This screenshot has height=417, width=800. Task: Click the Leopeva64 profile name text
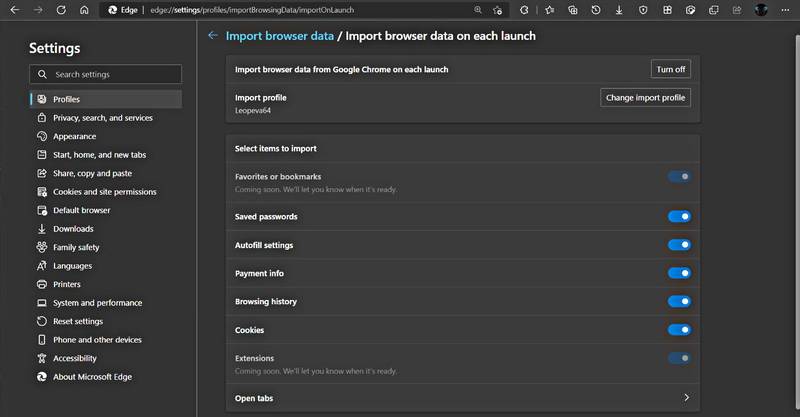[253, 110]
